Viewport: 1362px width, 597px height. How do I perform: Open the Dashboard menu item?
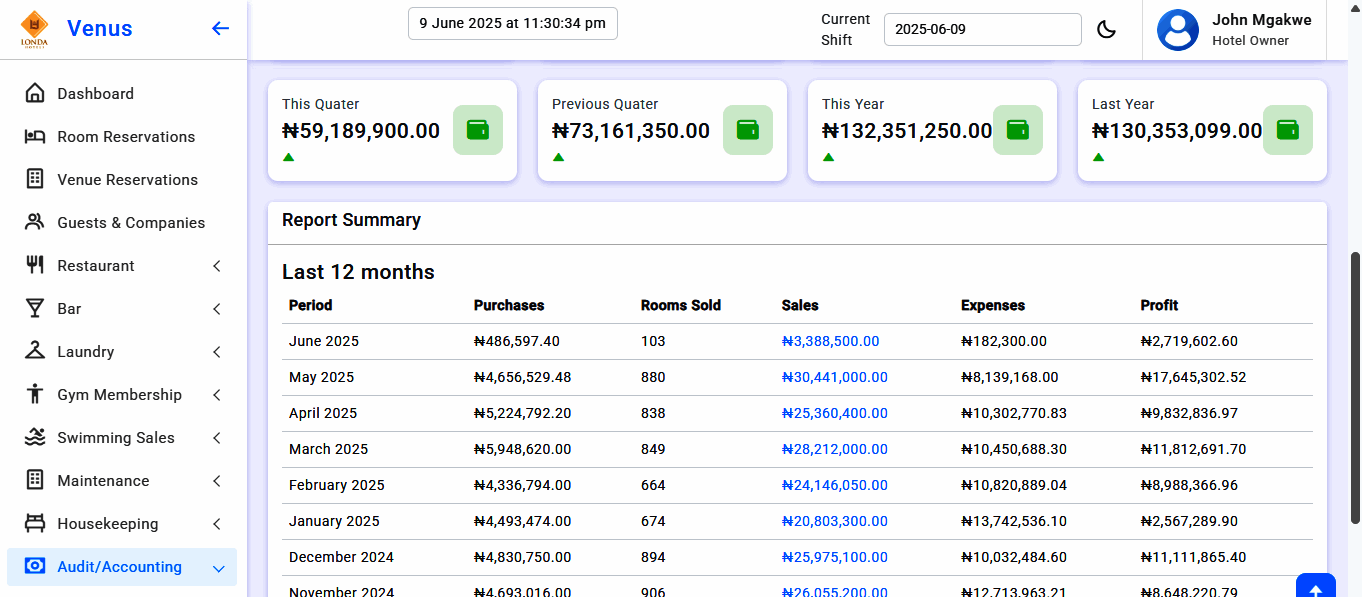95,94
